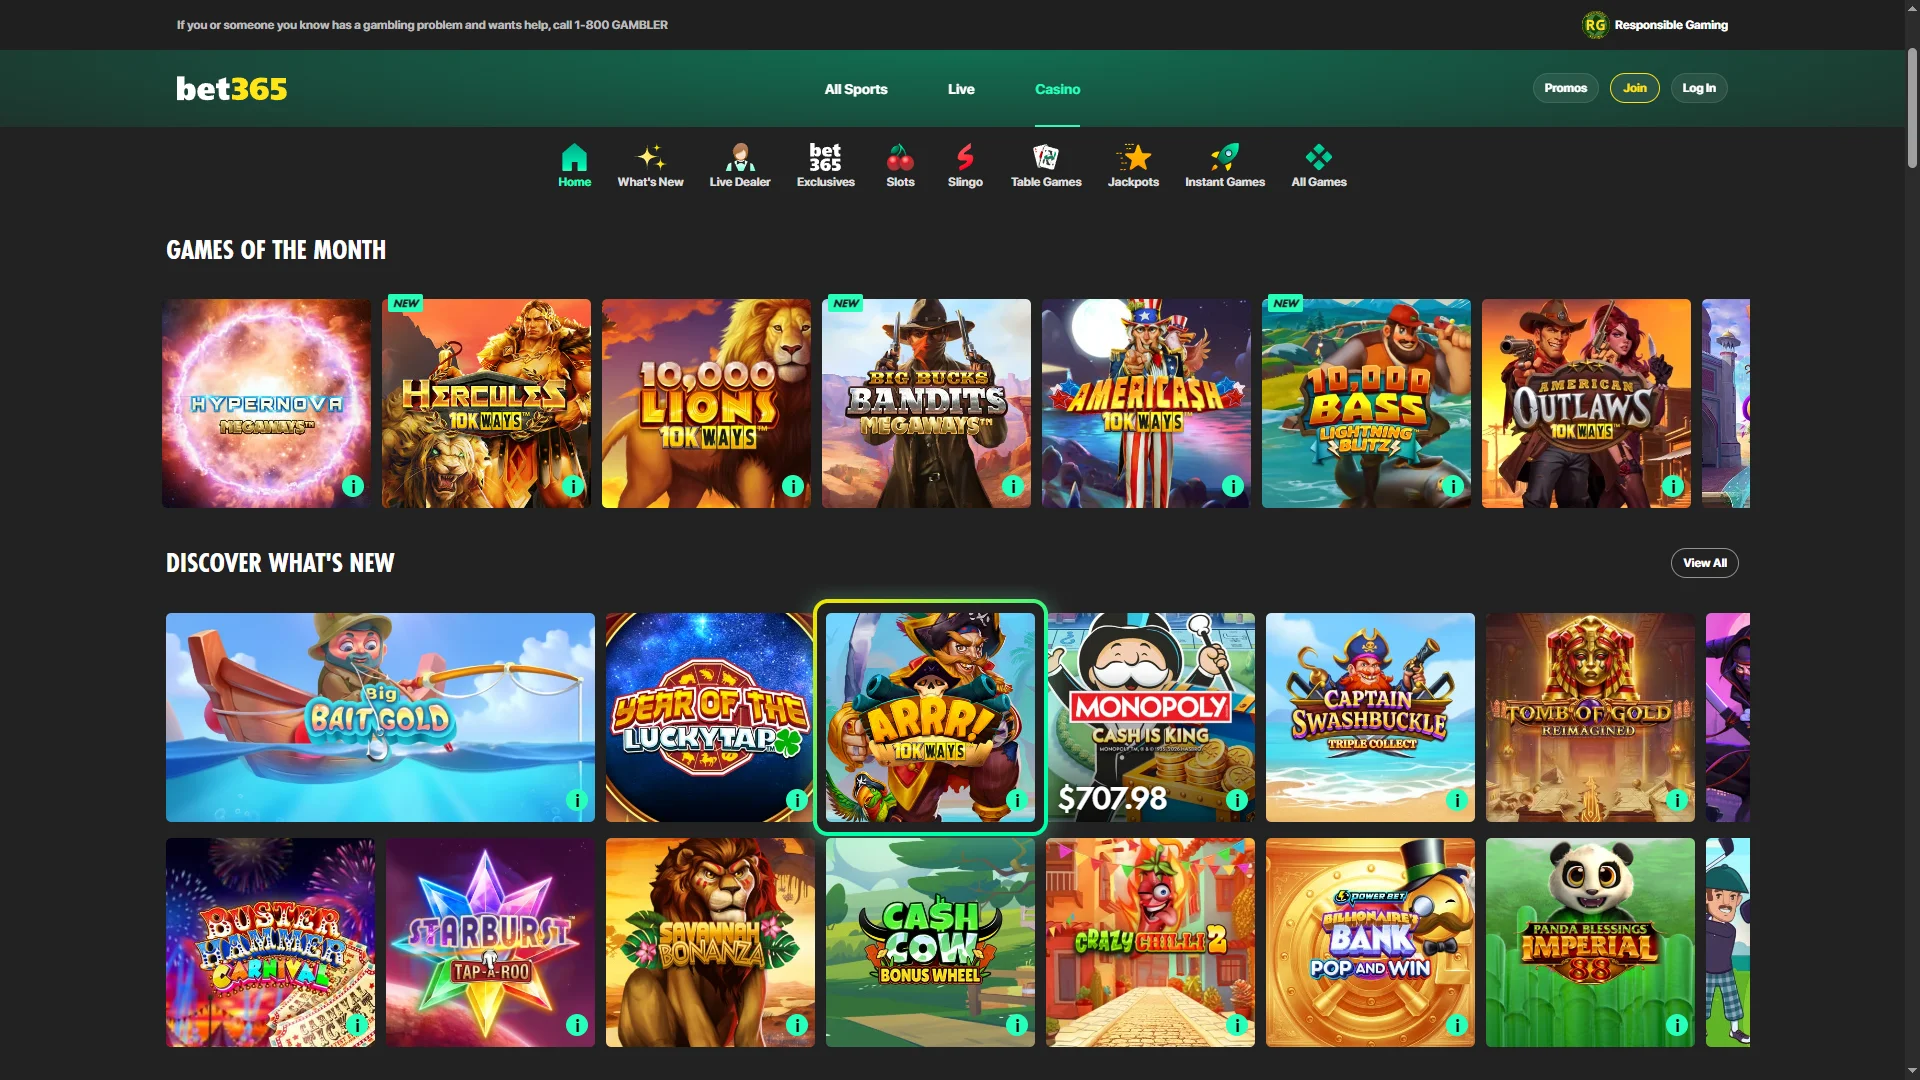Open the Table Games category

1046,166
